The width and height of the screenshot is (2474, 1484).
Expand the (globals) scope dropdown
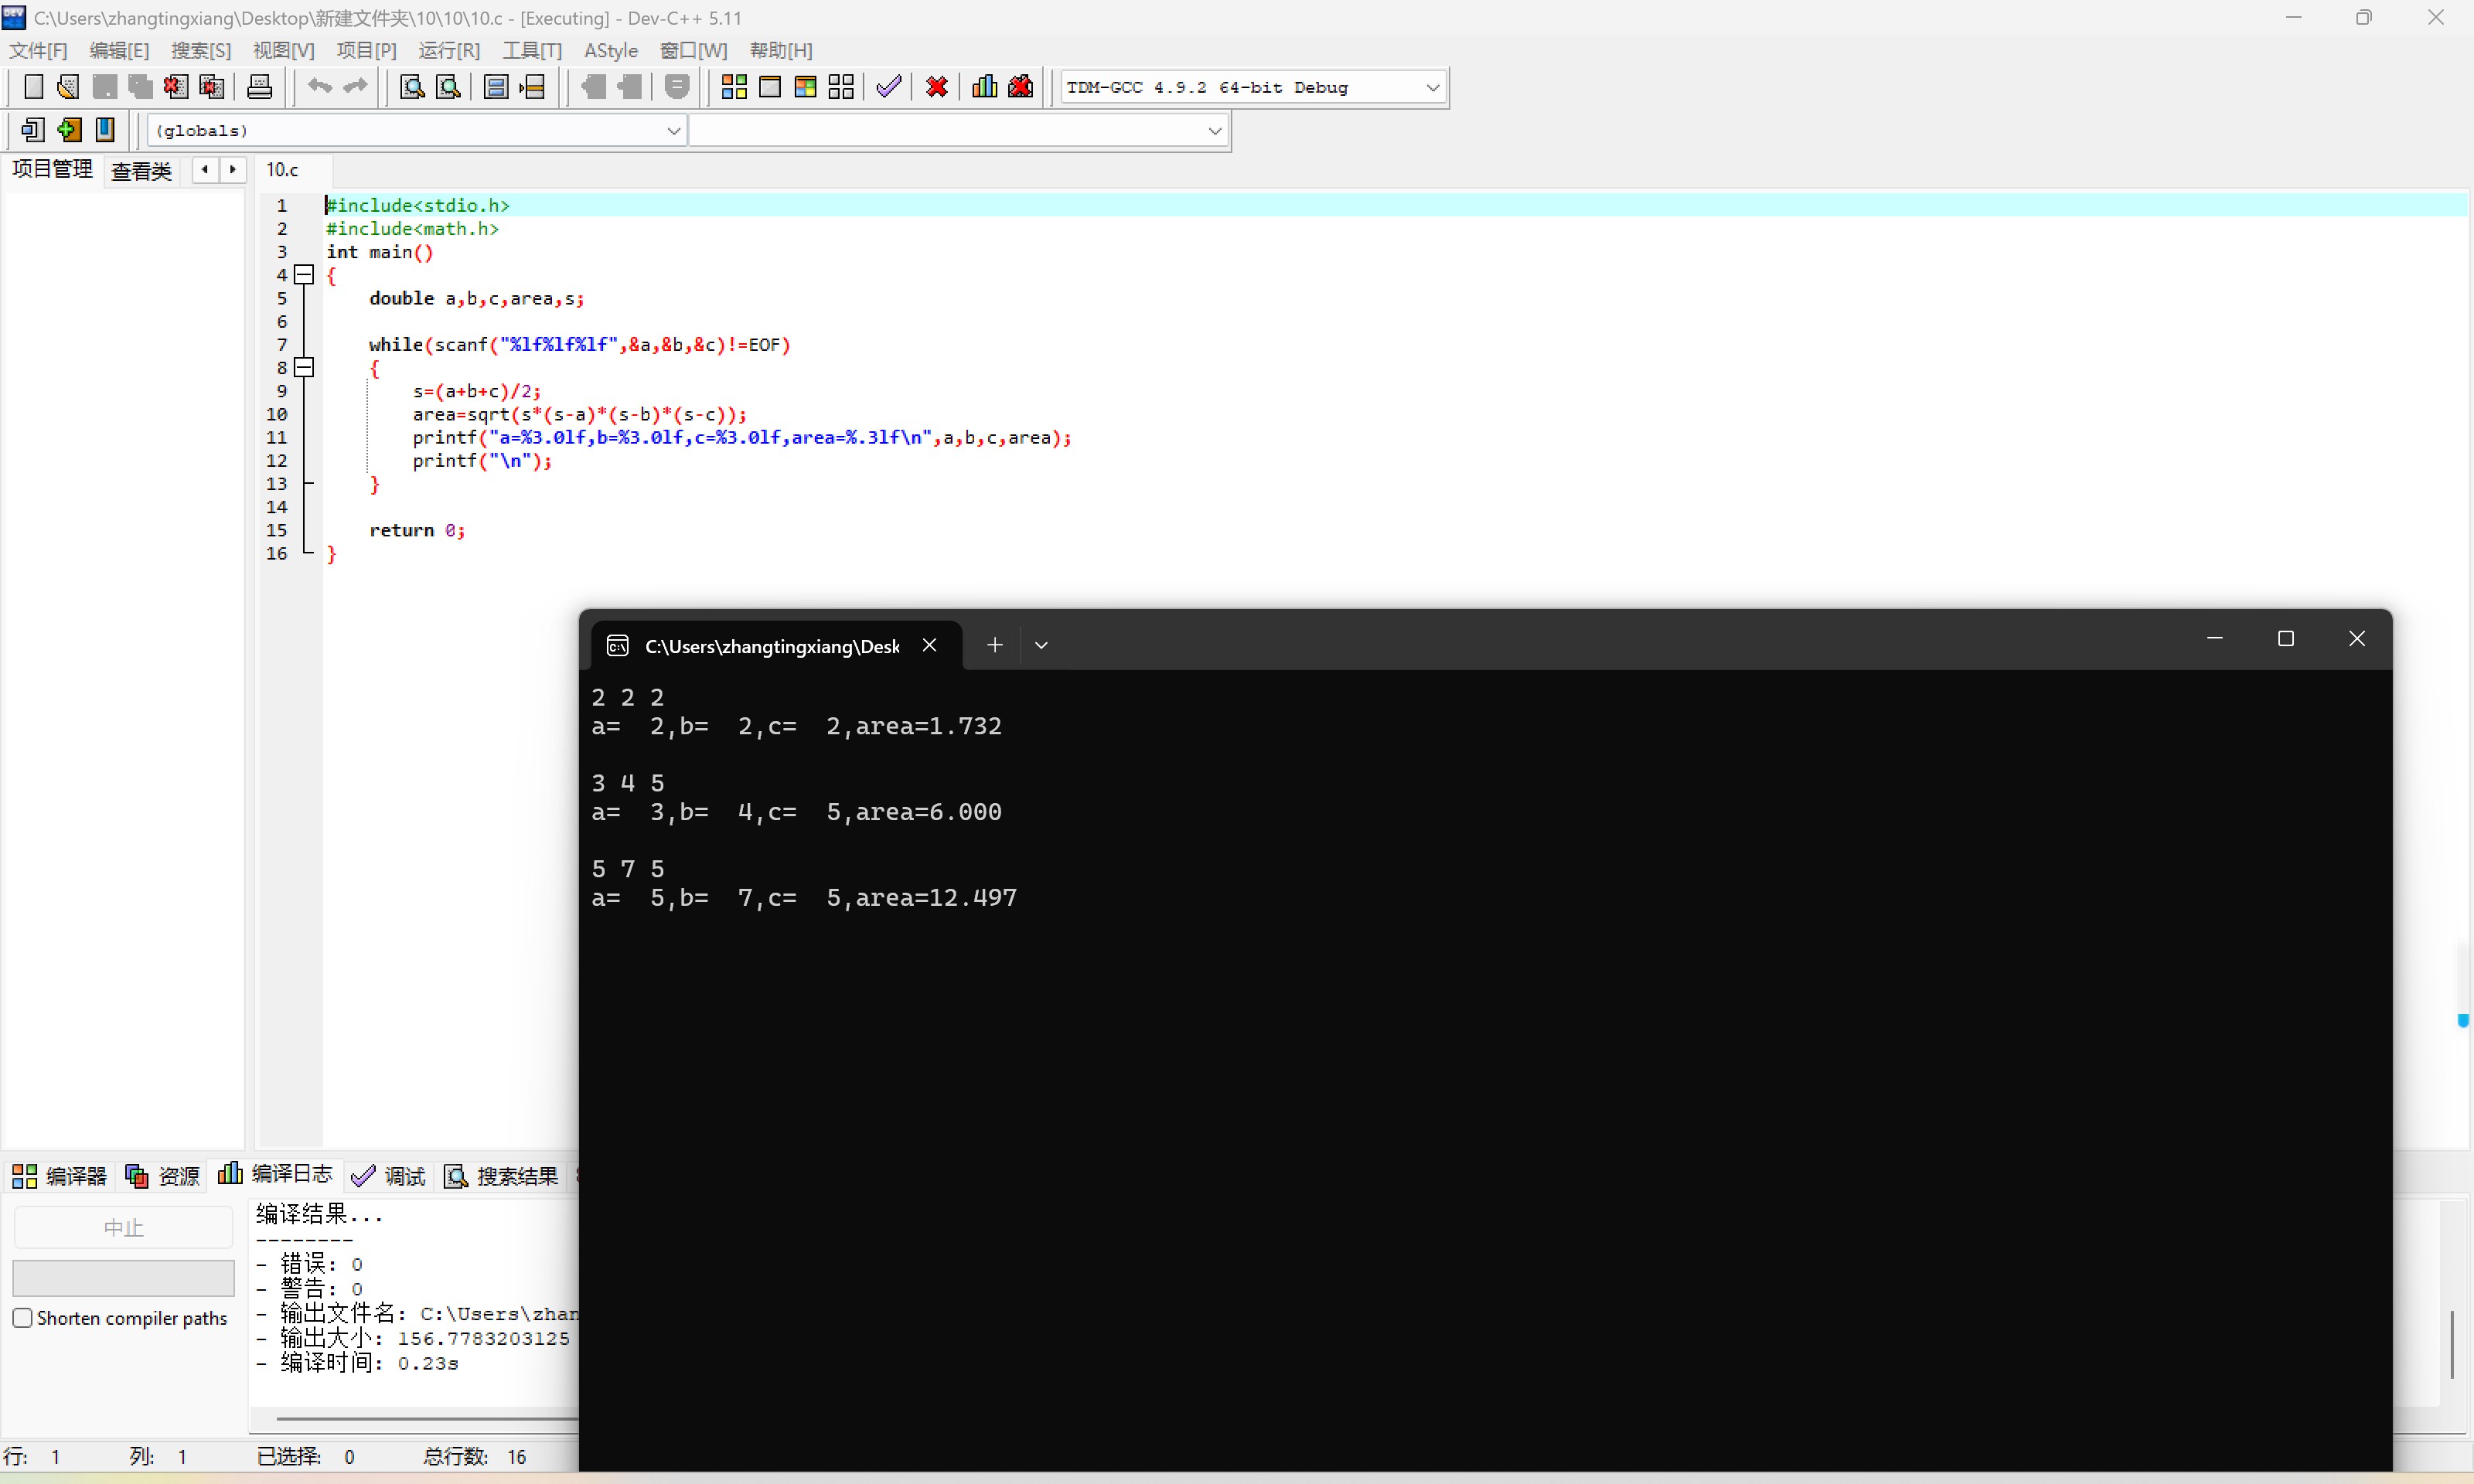pyautogui.click(x=673, y=131)
